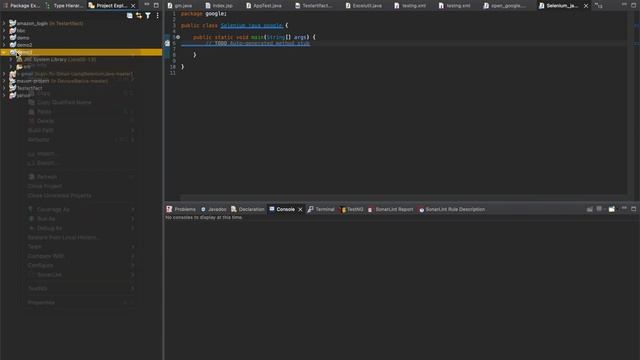Open the gm.java editor tab
Image resolution: width=640 pixels, height=360 pixels.
(x=180, y=6)
